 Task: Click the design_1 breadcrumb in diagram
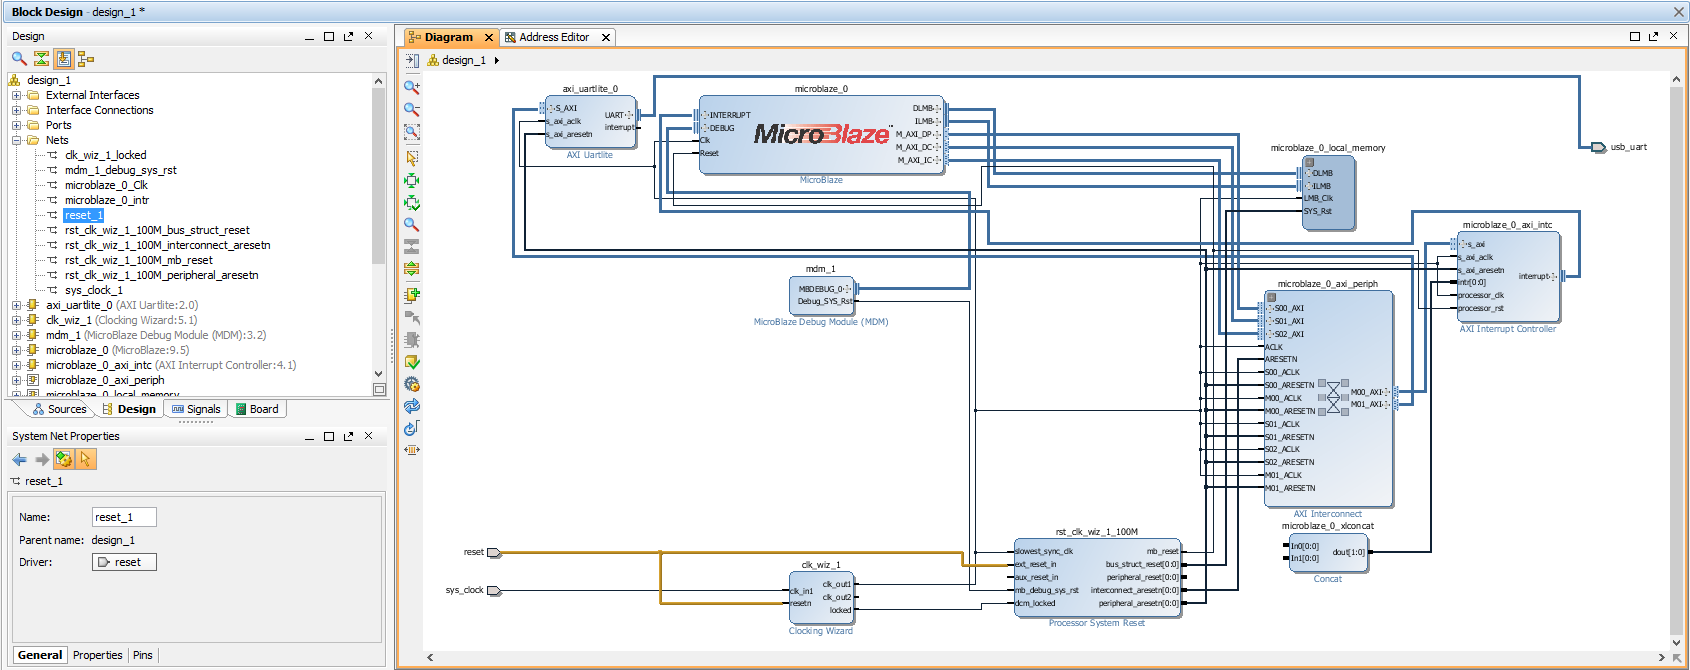(x=464, y=60)
